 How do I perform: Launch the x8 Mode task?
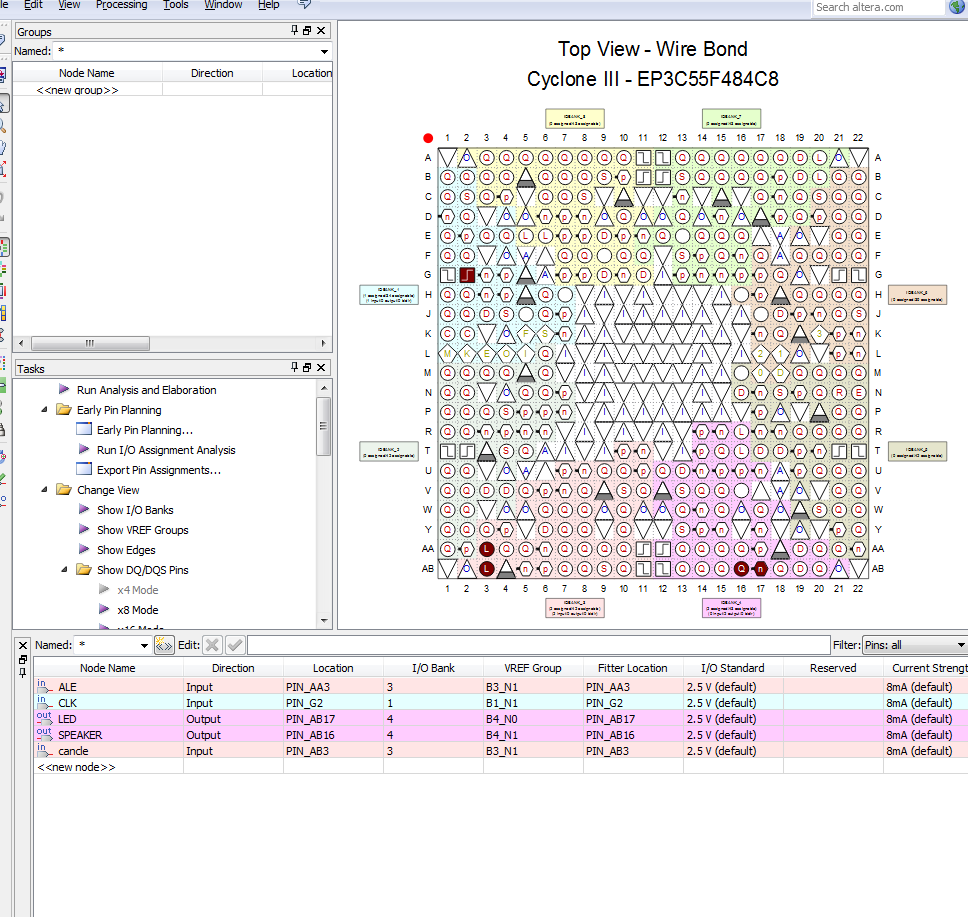point(138,610)
